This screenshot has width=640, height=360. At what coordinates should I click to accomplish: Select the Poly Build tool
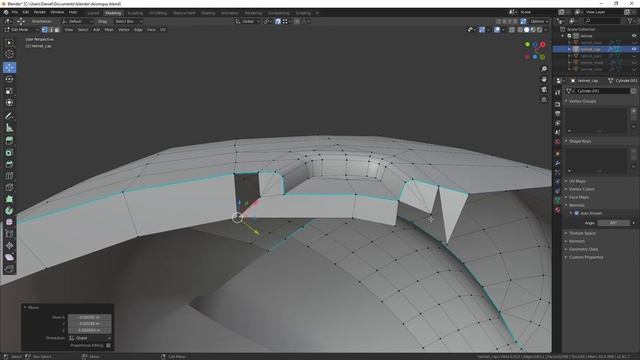tap(9, 199)
